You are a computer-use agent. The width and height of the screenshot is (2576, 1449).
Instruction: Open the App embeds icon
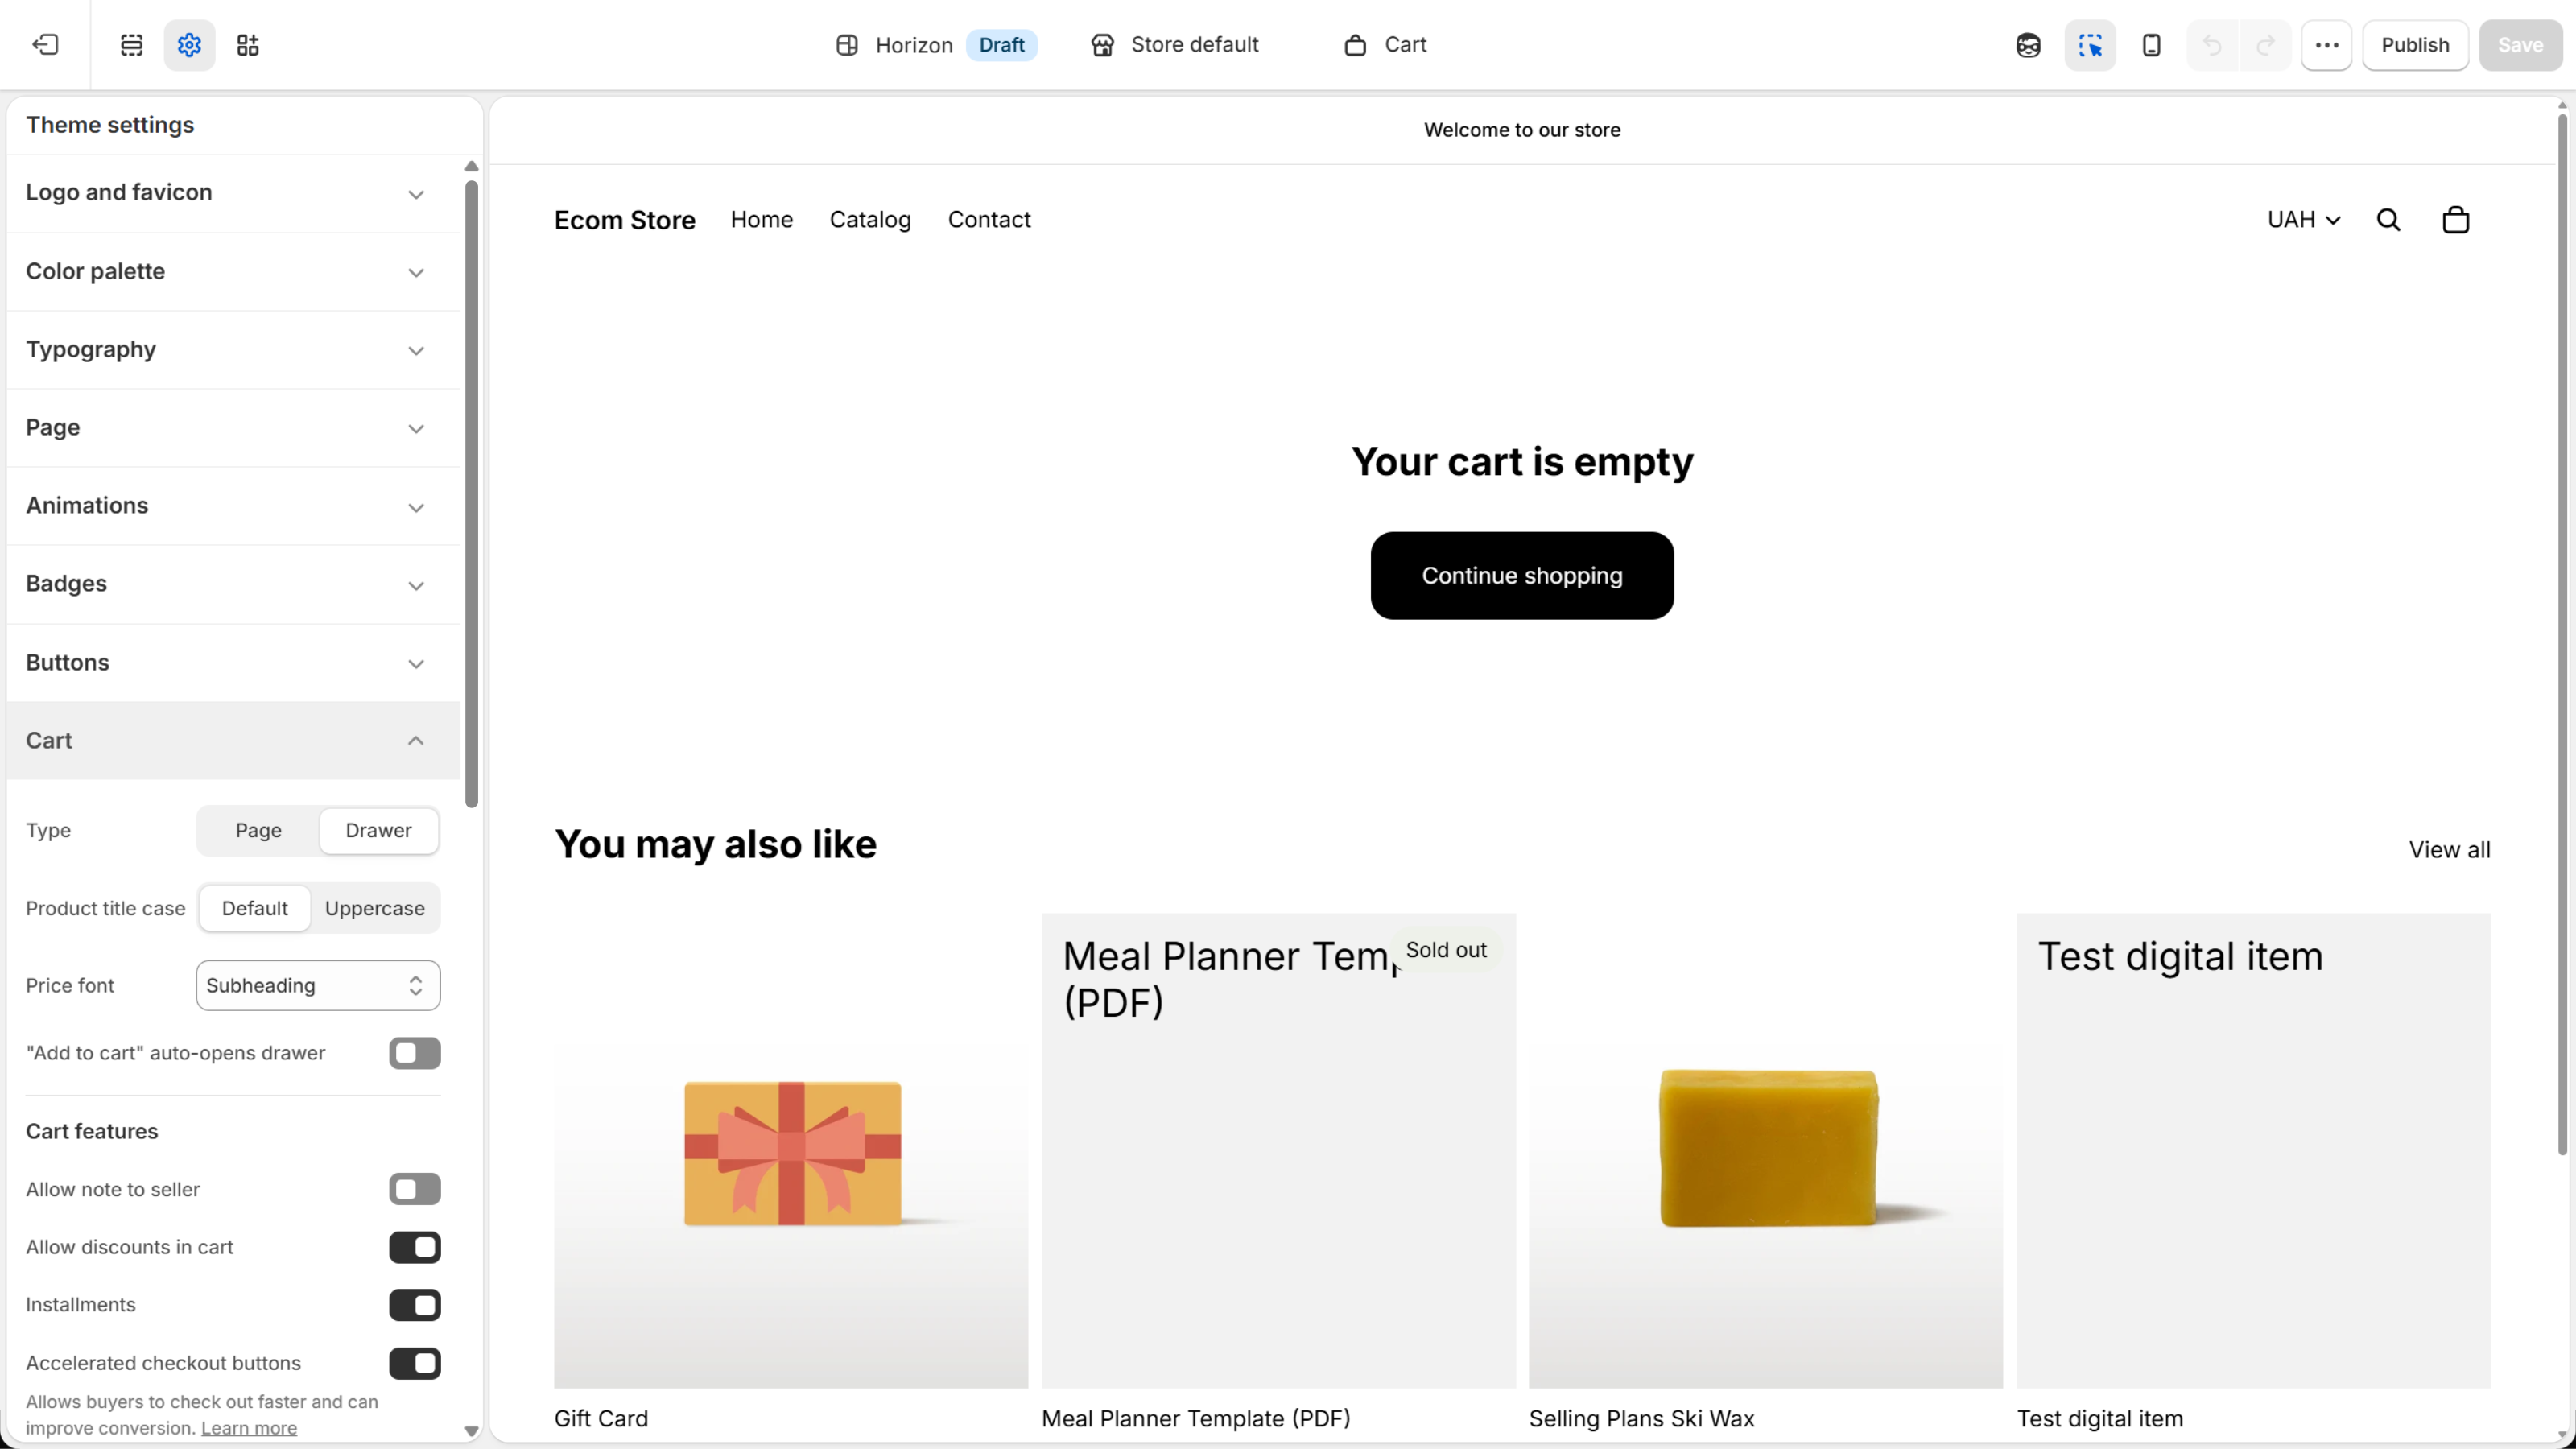248,45
